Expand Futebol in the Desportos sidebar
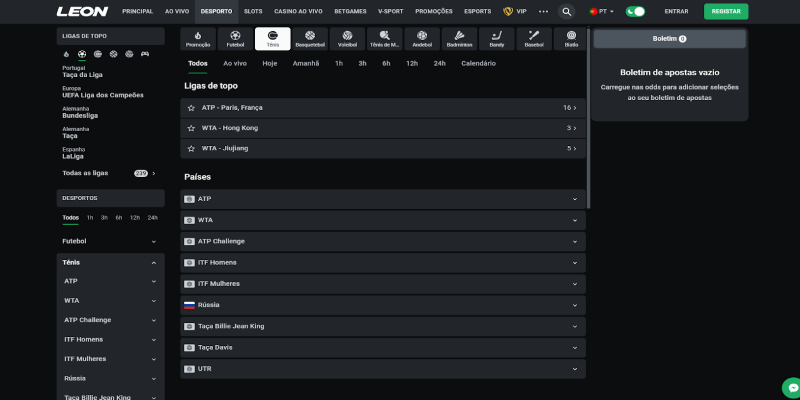Screen dimensions: 800x400 tap(110, 241)
